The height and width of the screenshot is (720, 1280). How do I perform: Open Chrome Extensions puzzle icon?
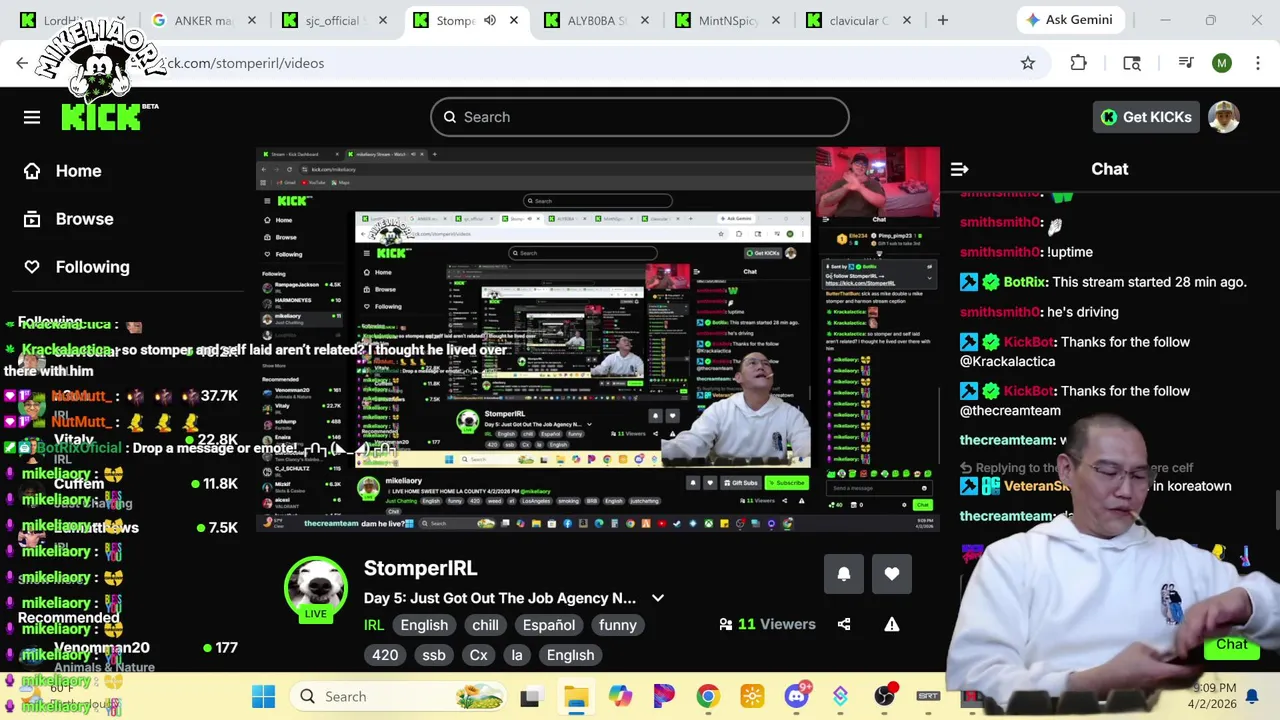pyautogui.click(x=1078, y=63)
